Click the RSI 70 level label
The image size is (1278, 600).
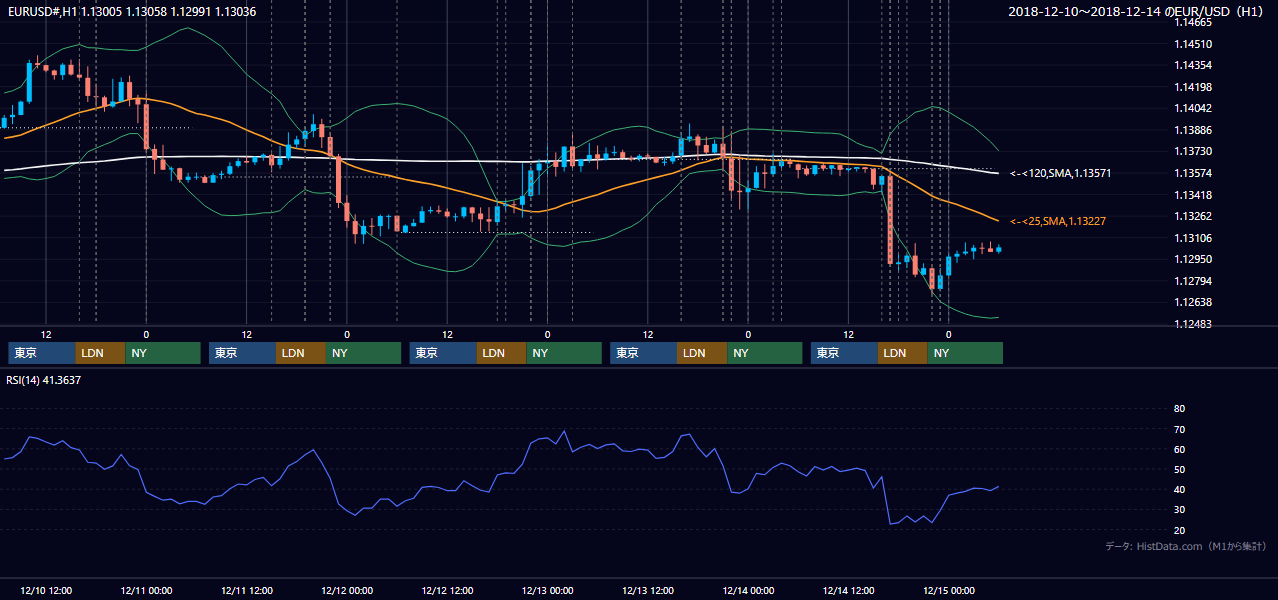click(1179, 429)
